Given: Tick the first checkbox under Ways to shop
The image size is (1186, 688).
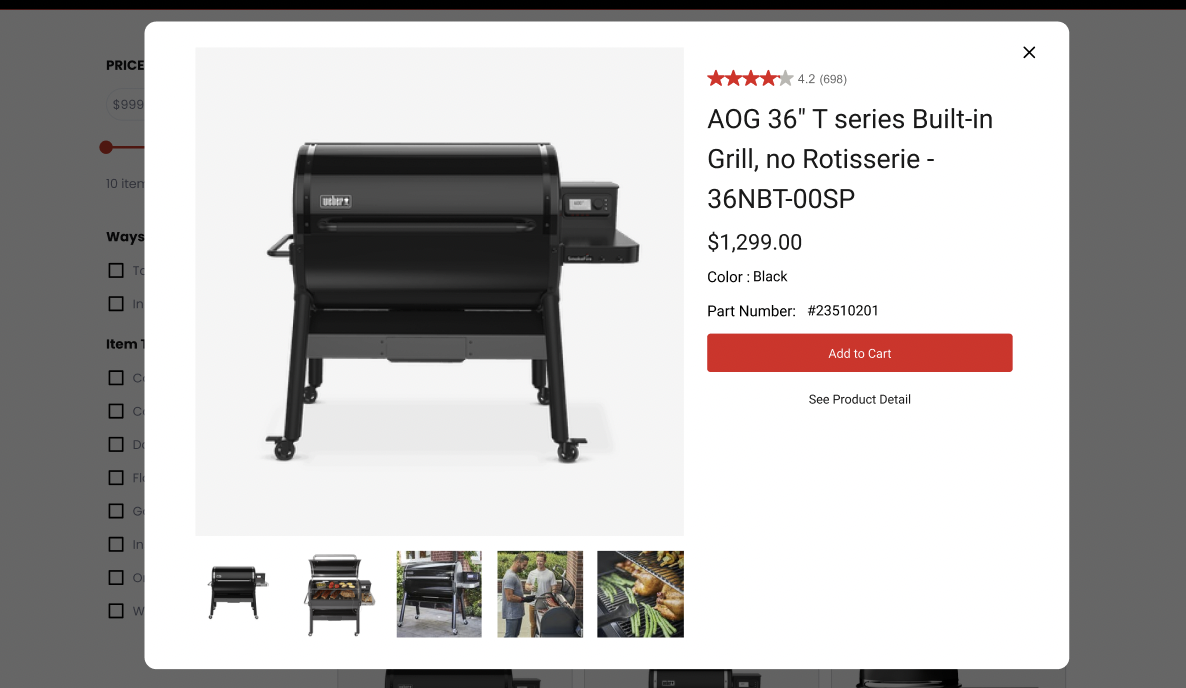Looking at the screenshot, I should [116, 271].
